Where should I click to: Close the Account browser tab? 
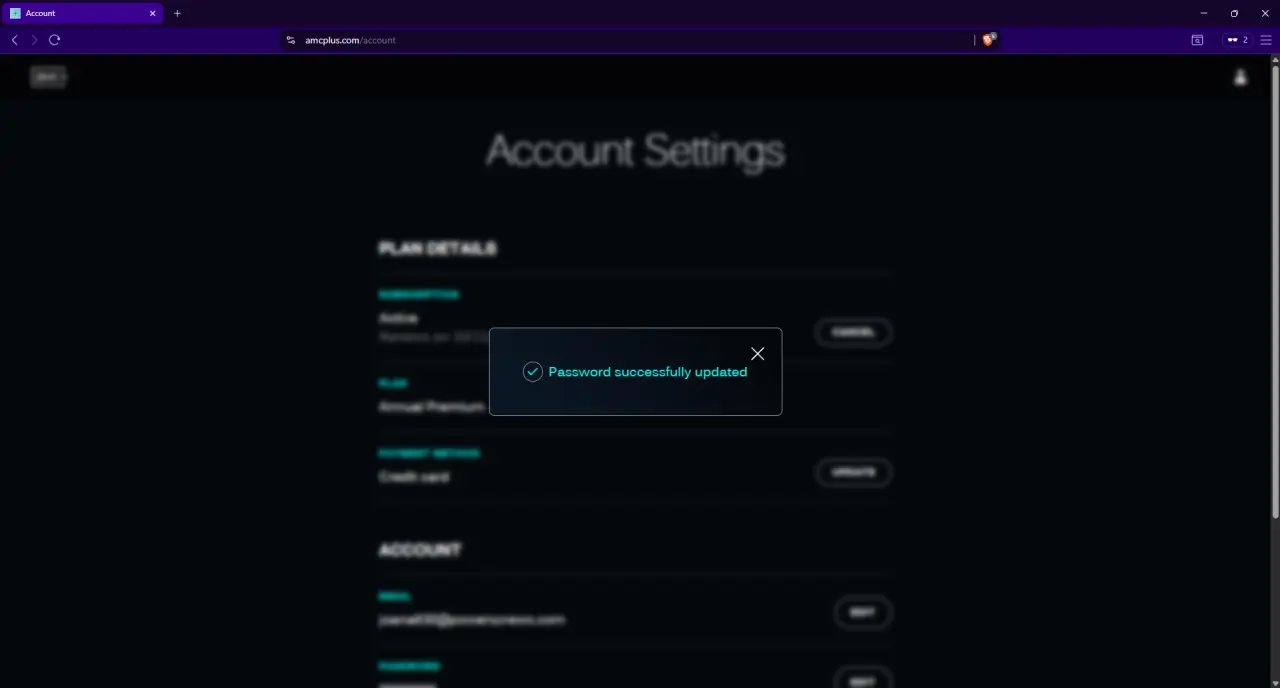coord(153,13)
